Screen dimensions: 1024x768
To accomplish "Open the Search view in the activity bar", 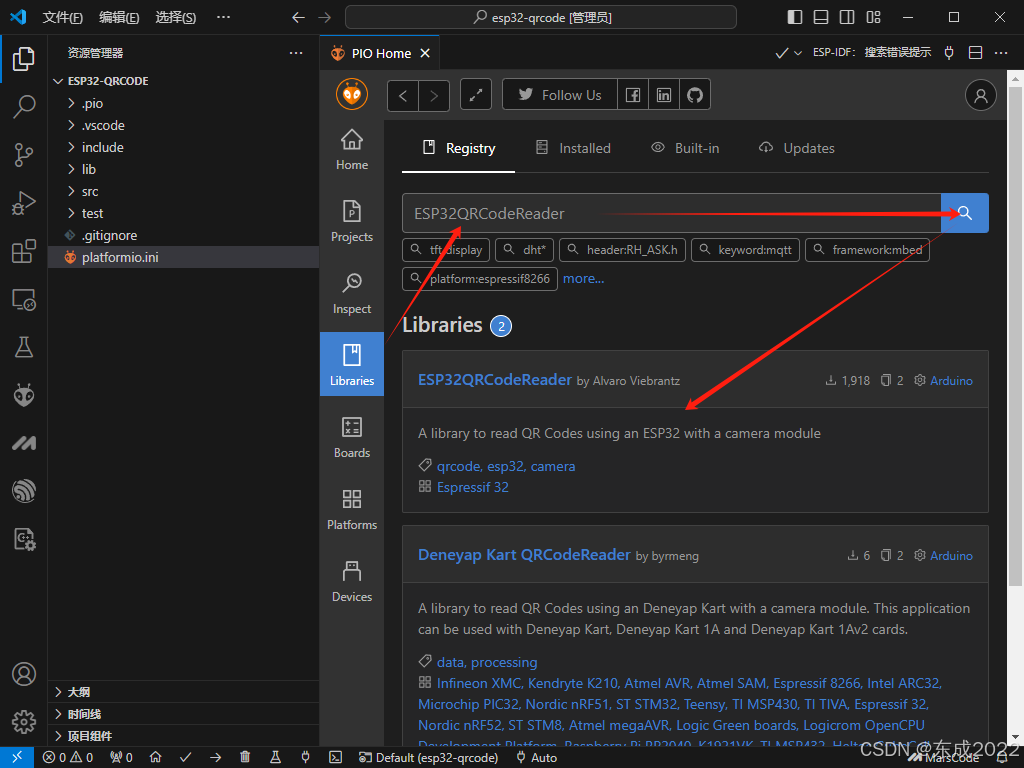I will point(24,106).
